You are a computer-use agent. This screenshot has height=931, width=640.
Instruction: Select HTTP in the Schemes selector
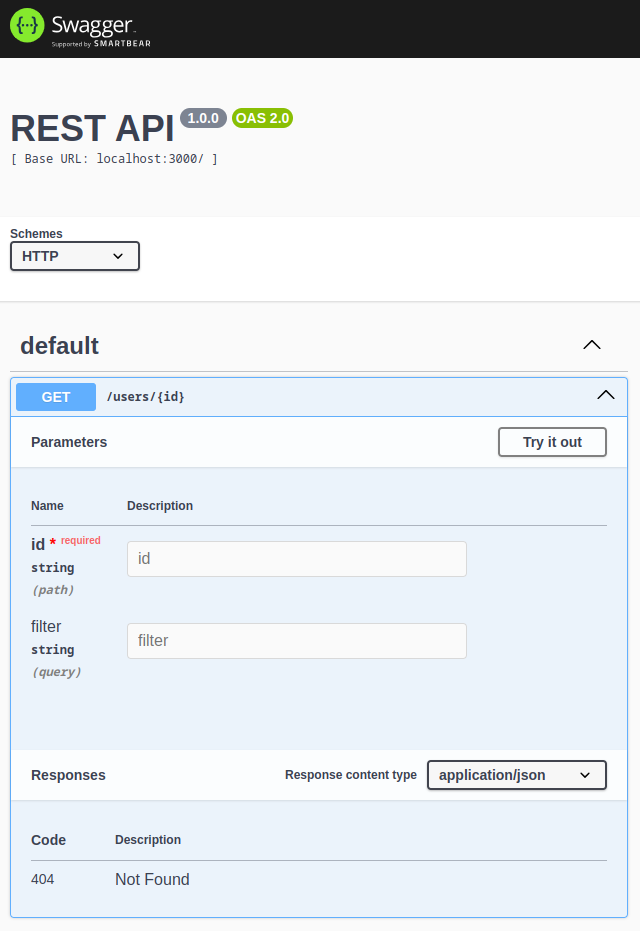74,256
